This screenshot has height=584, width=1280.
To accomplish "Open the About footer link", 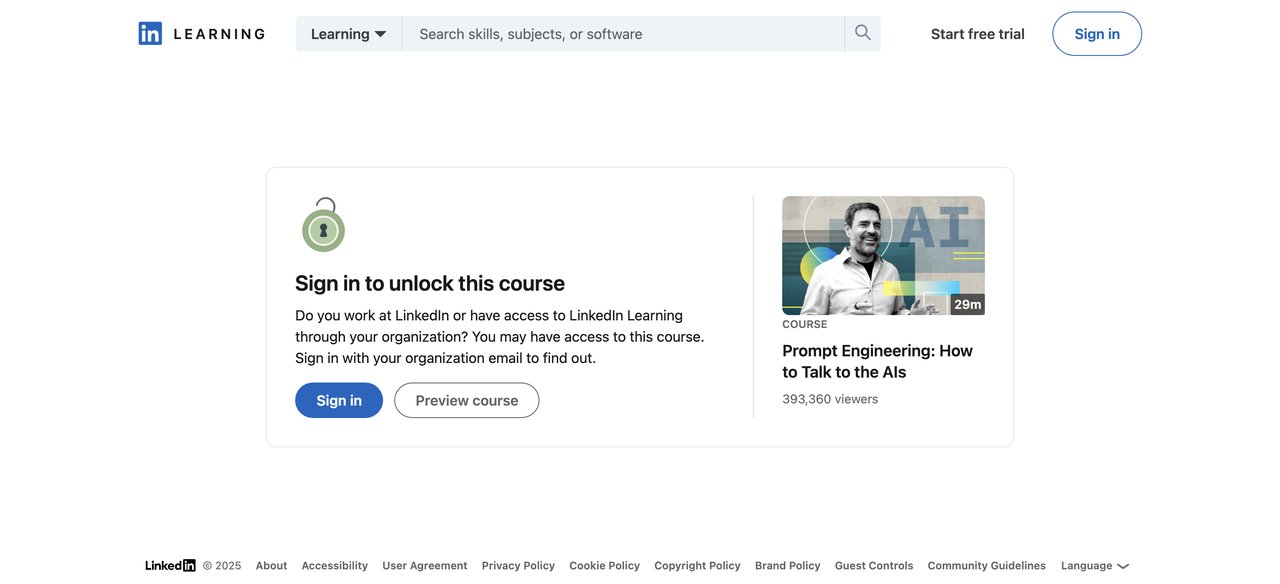I will click(271, 566).
